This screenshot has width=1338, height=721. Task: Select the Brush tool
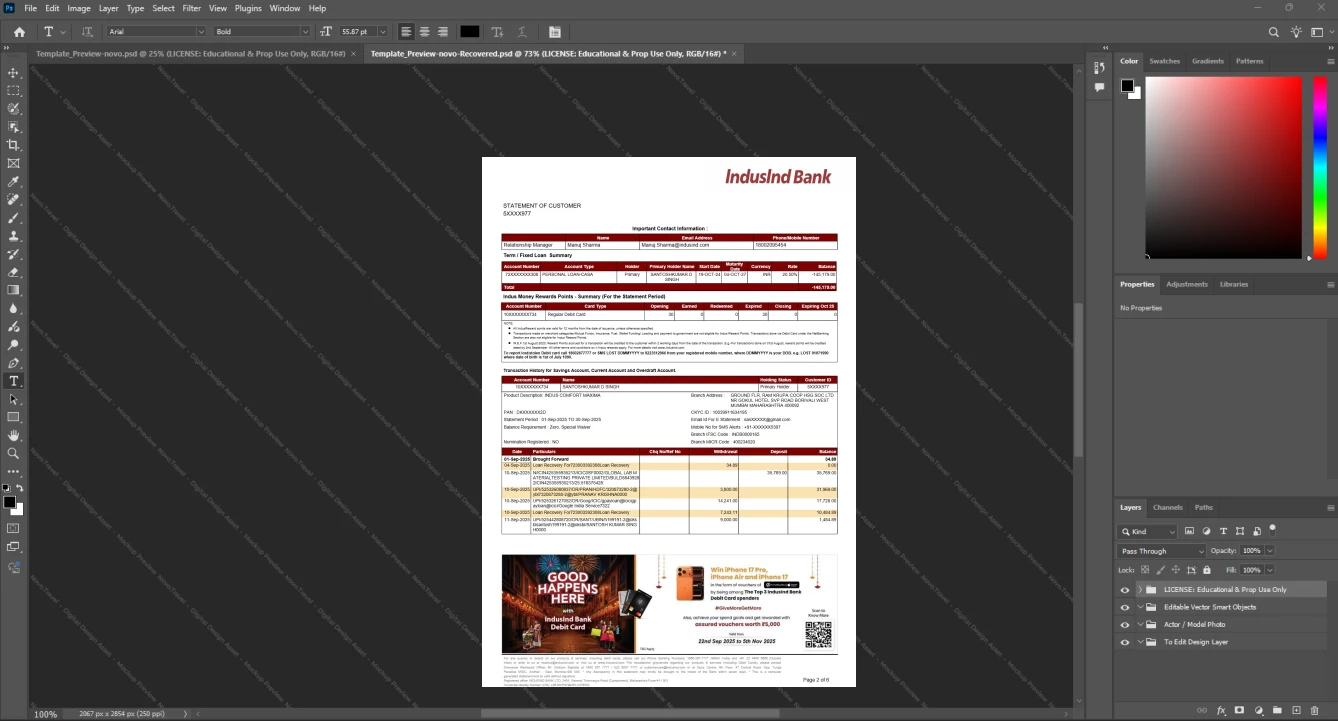(x=14, y=218)
